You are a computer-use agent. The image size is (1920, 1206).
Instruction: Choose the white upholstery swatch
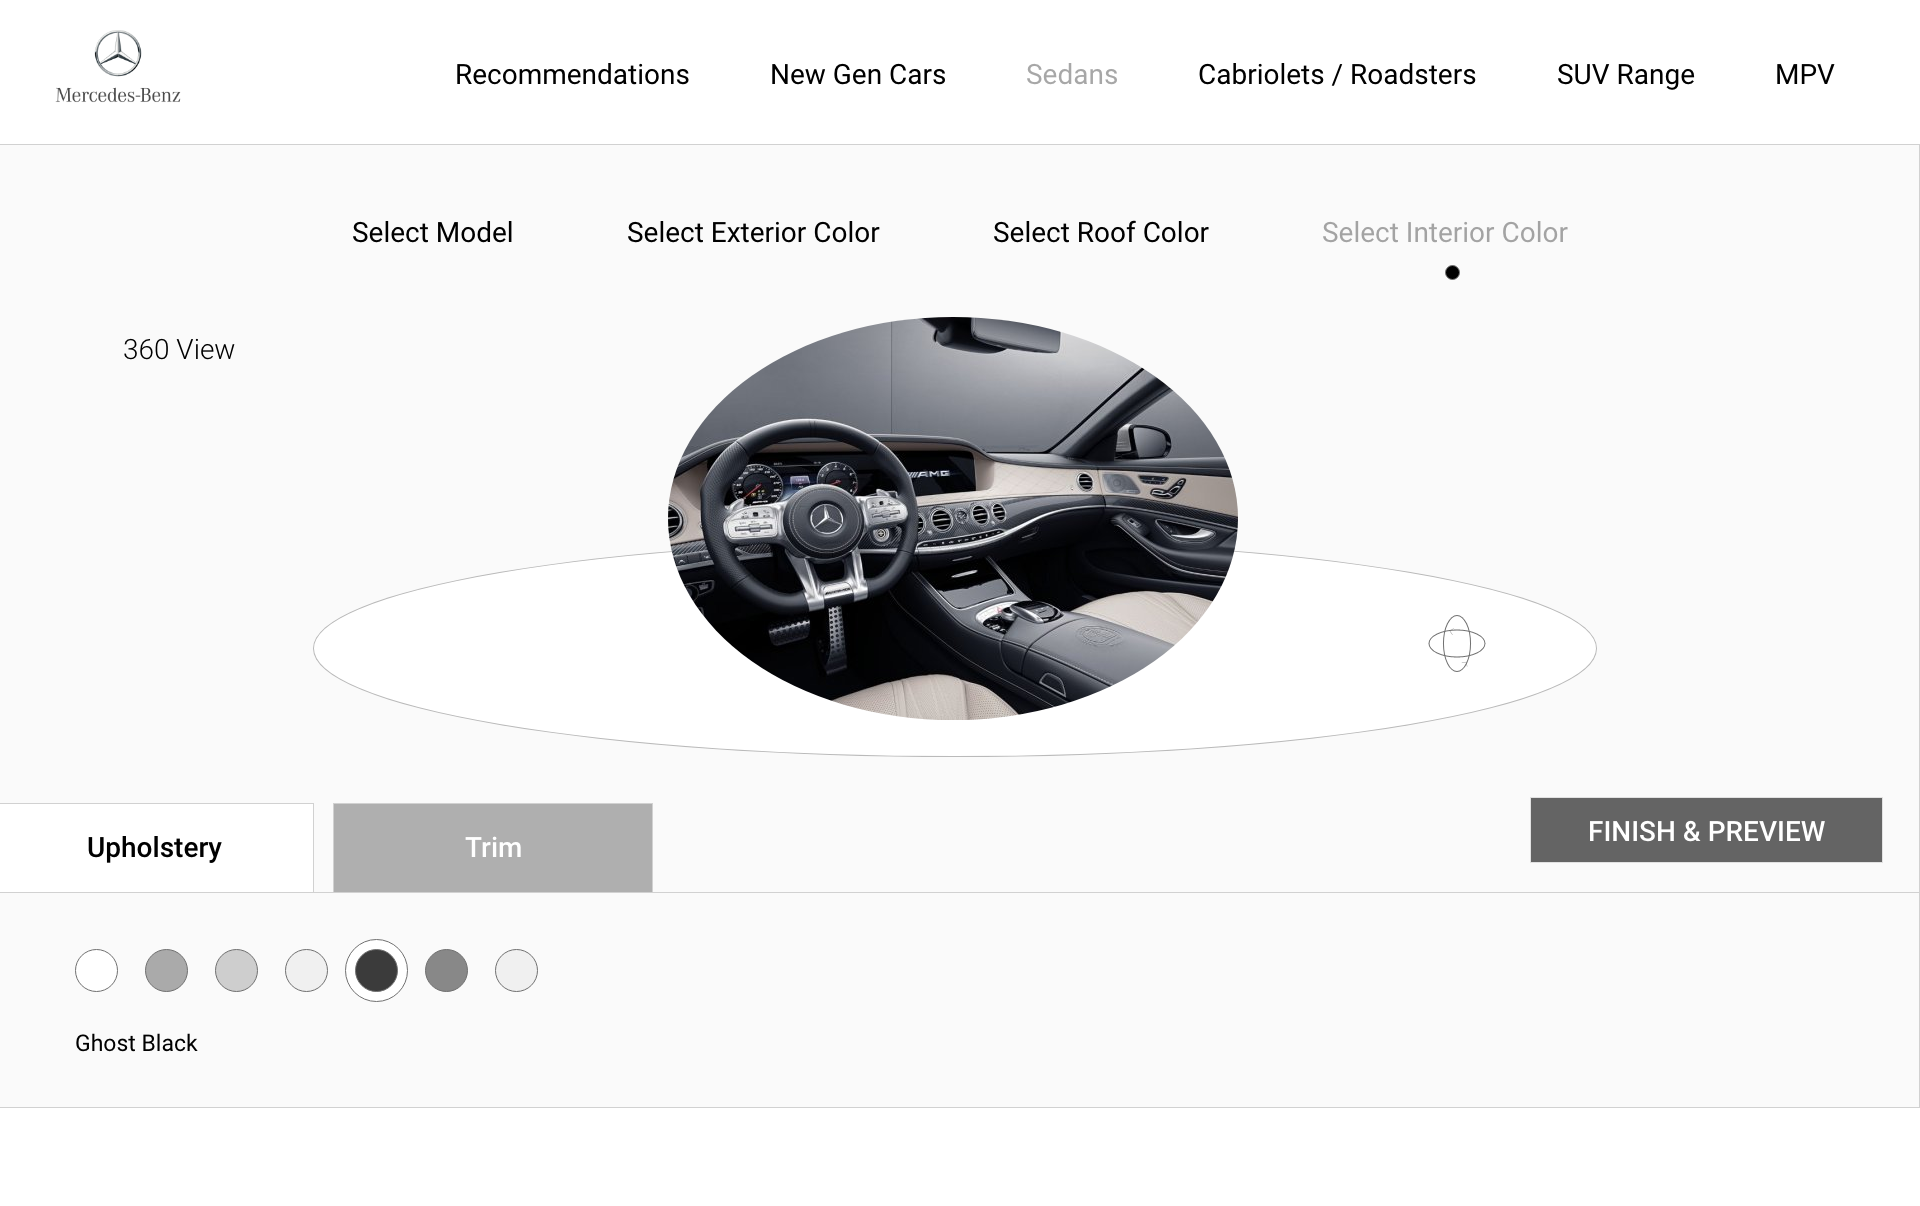96,970
